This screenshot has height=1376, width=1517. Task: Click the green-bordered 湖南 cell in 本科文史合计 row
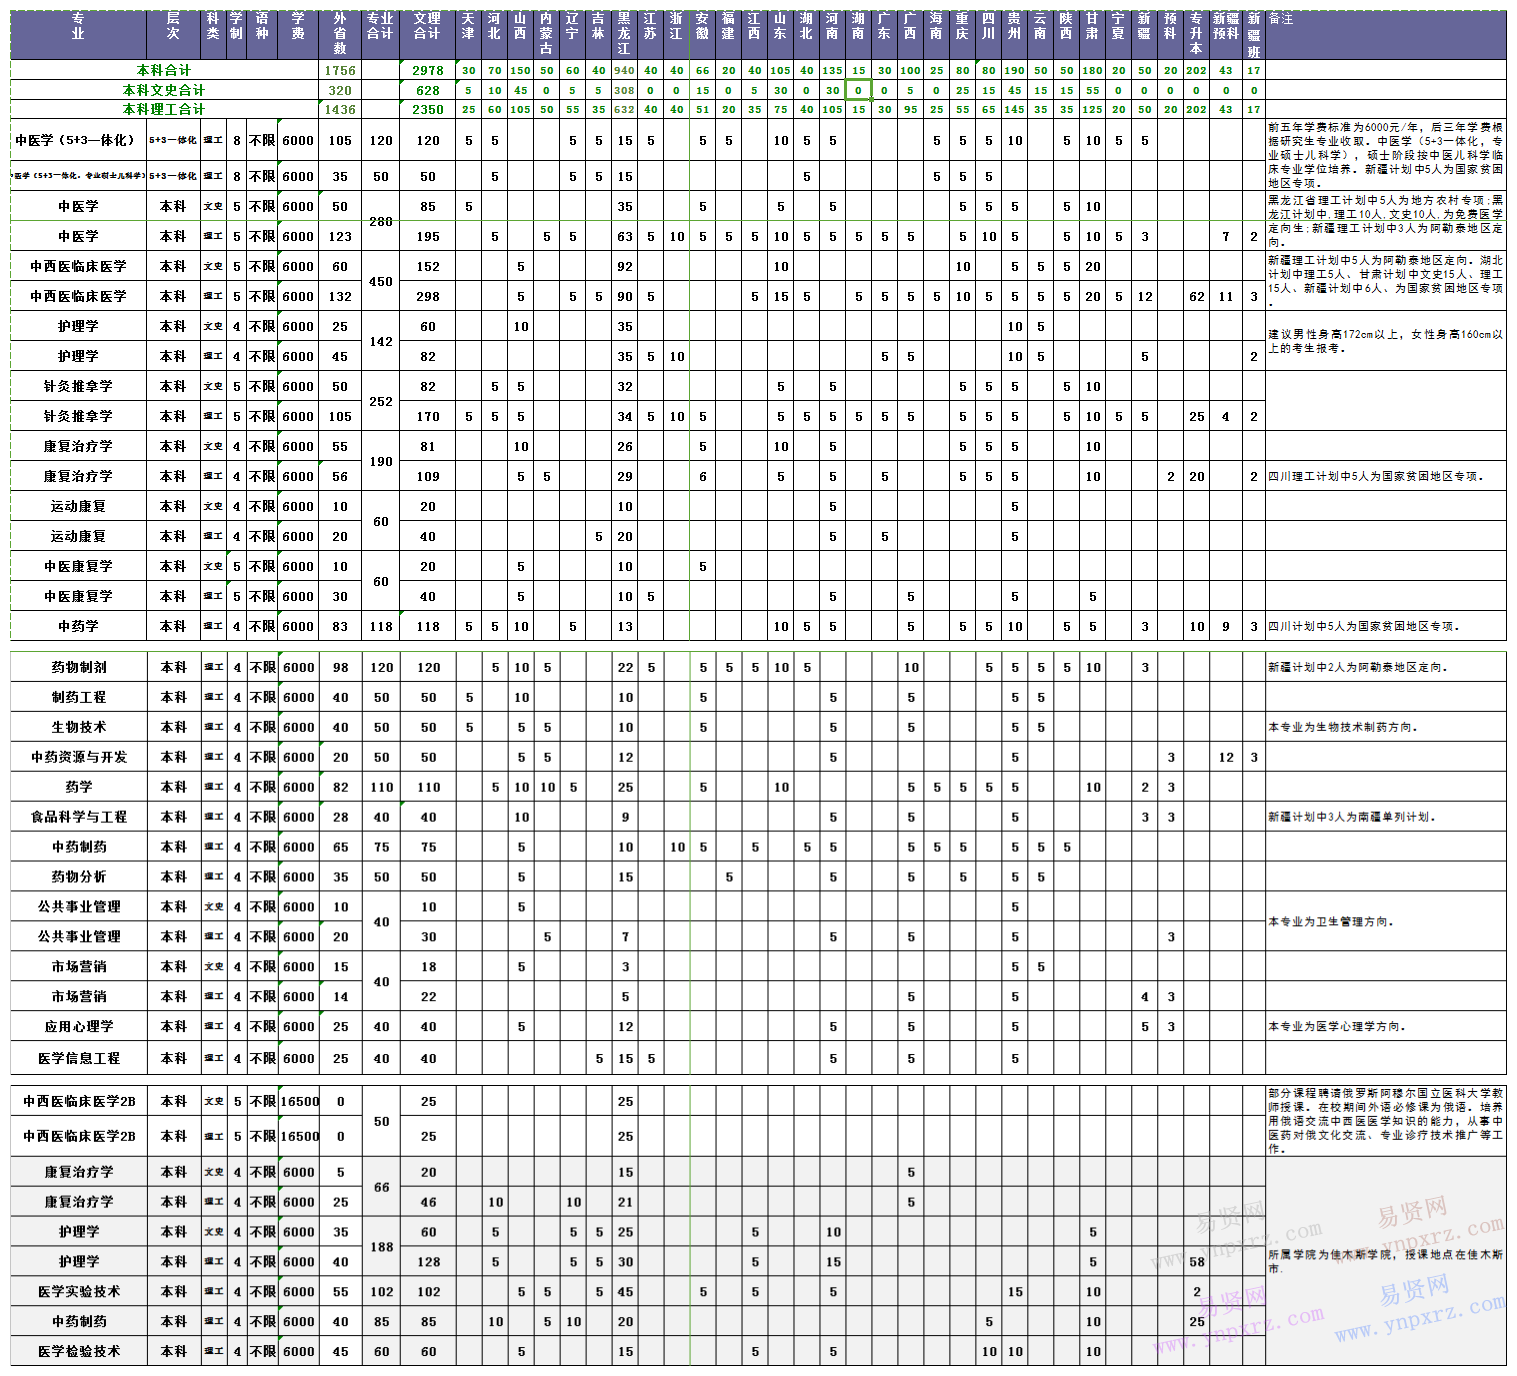(858, 90)
